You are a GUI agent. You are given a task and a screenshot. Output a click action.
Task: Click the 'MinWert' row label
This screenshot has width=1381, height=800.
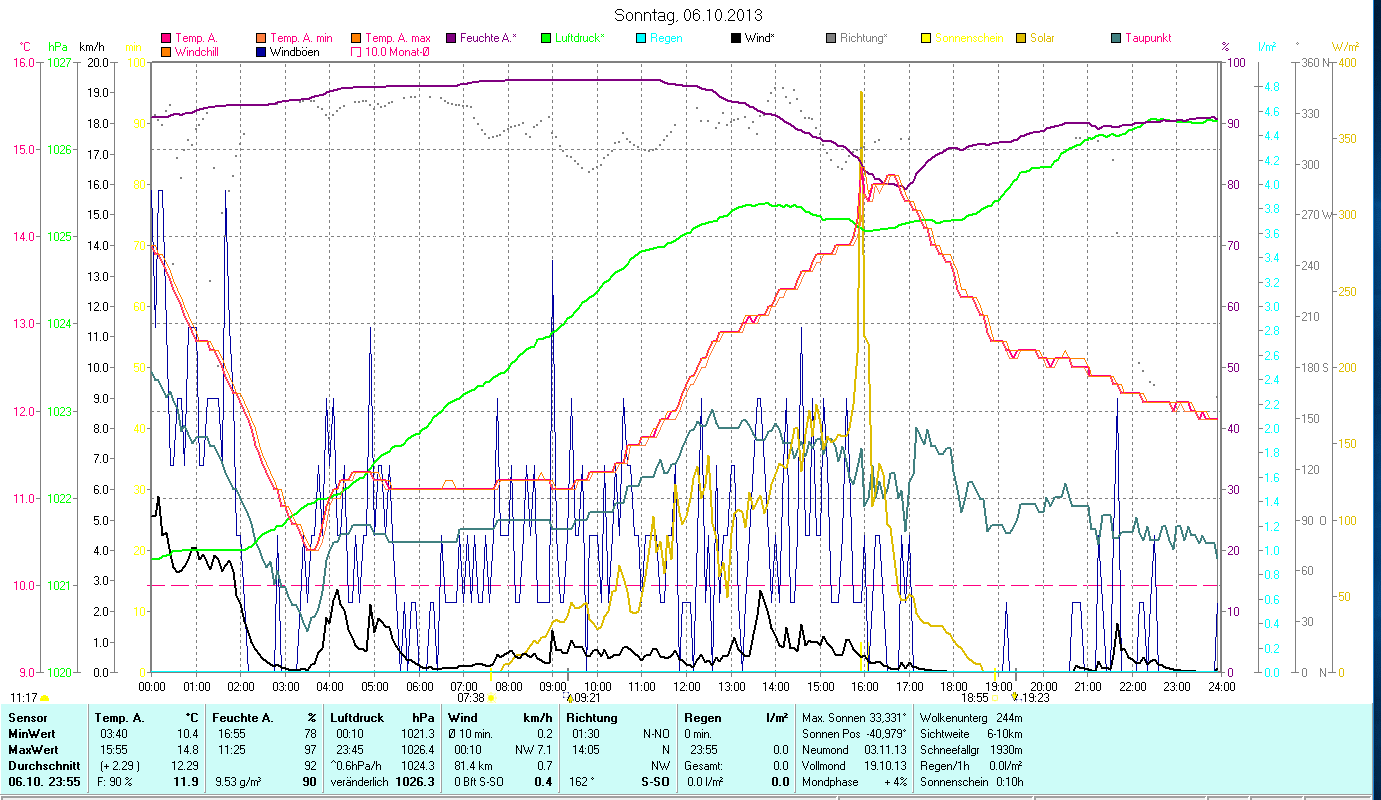point(30,734)
